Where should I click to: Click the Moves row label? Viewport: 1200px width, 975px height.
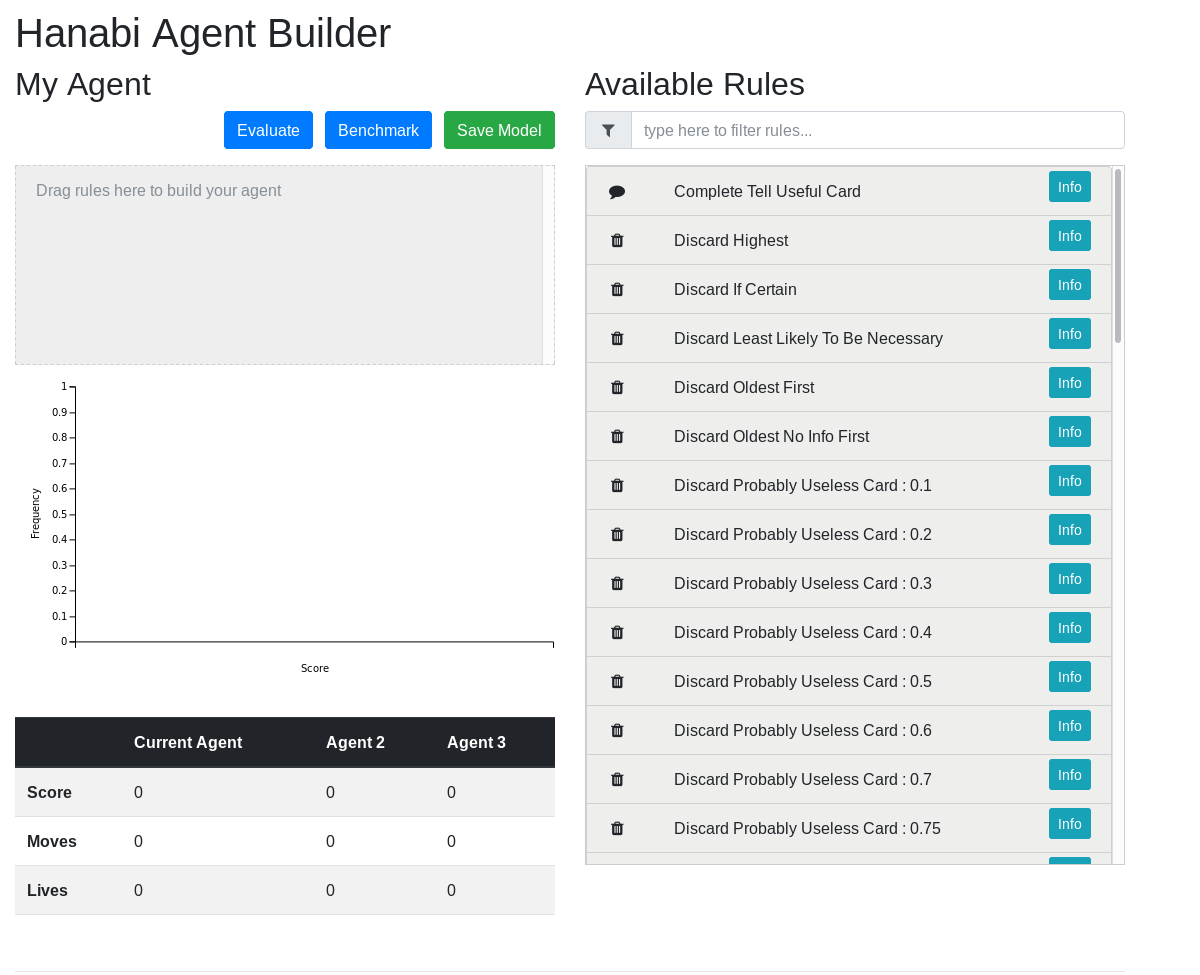click(52, 841)
